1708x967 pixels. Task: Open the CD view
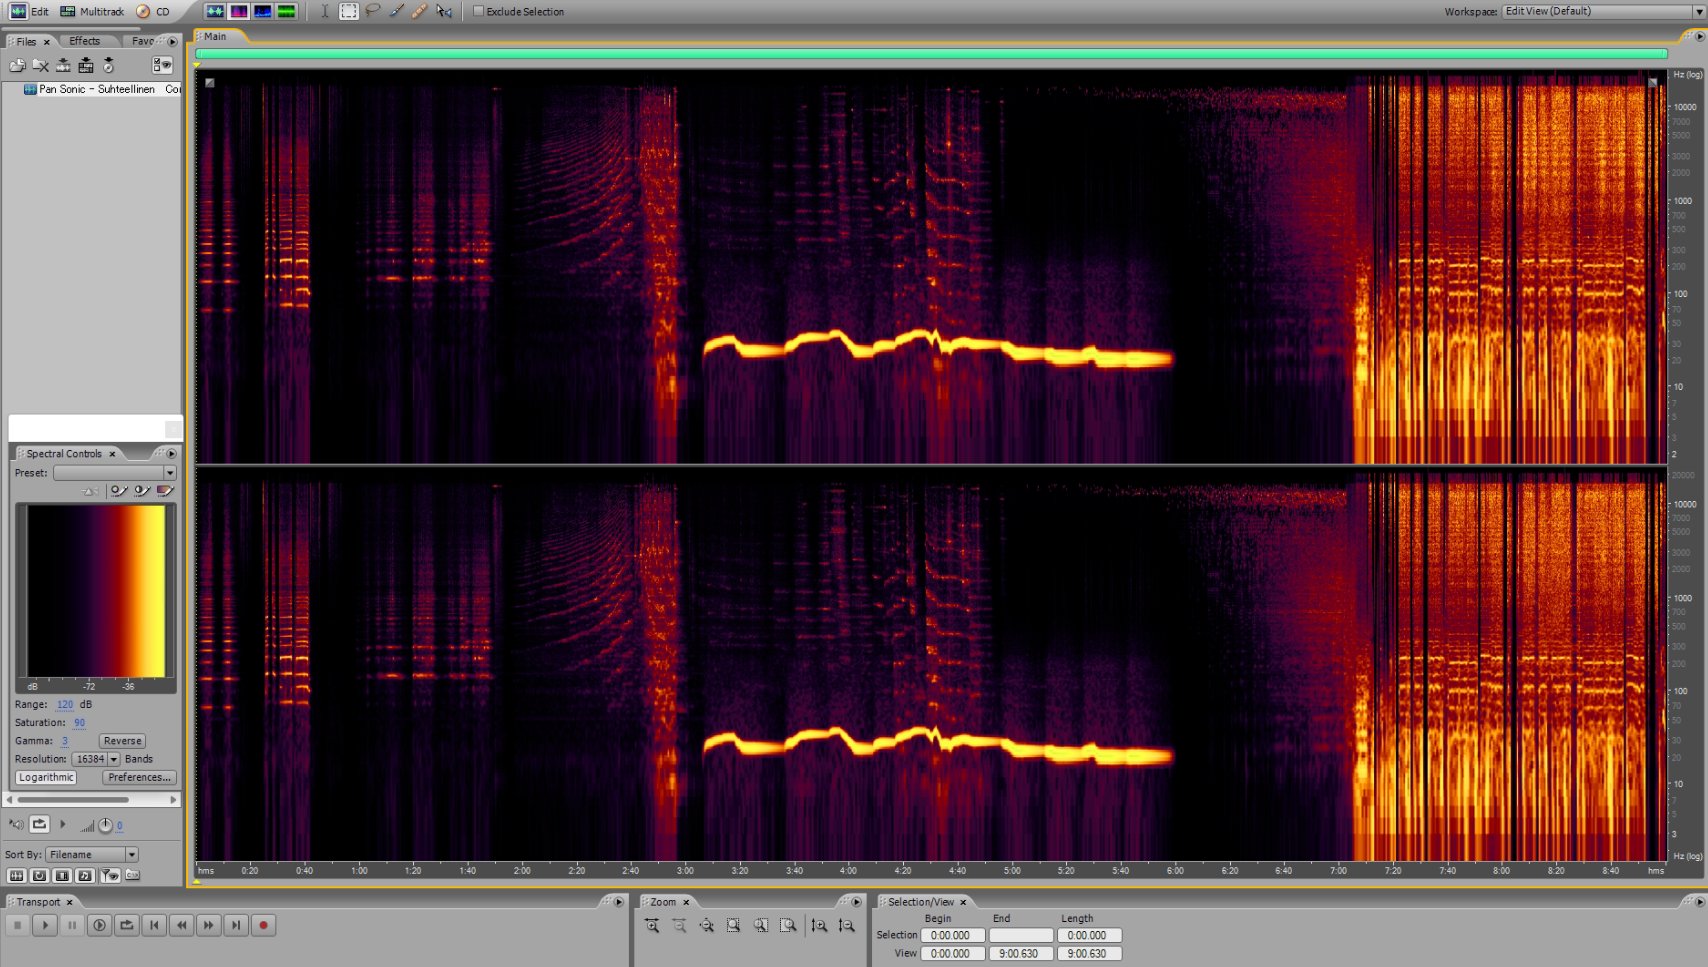[x=153, y=11]
